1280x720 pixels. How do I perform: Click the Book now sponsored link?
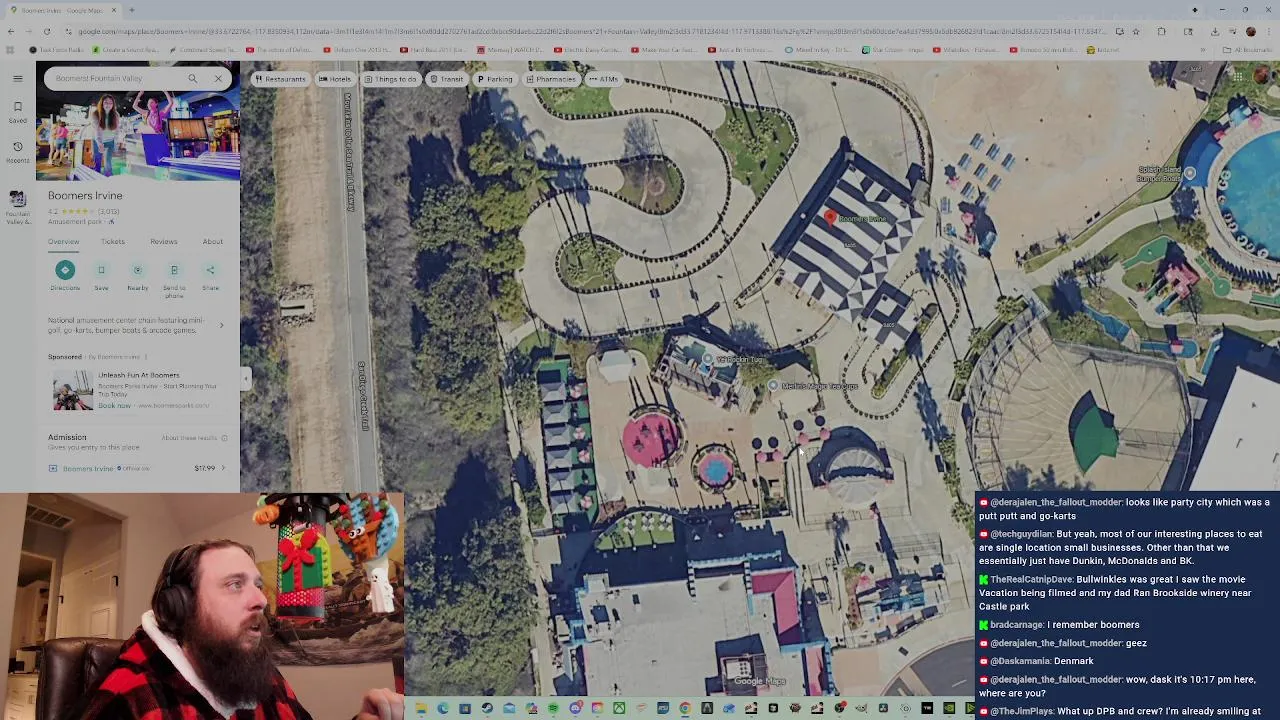[x=114, y=405]
